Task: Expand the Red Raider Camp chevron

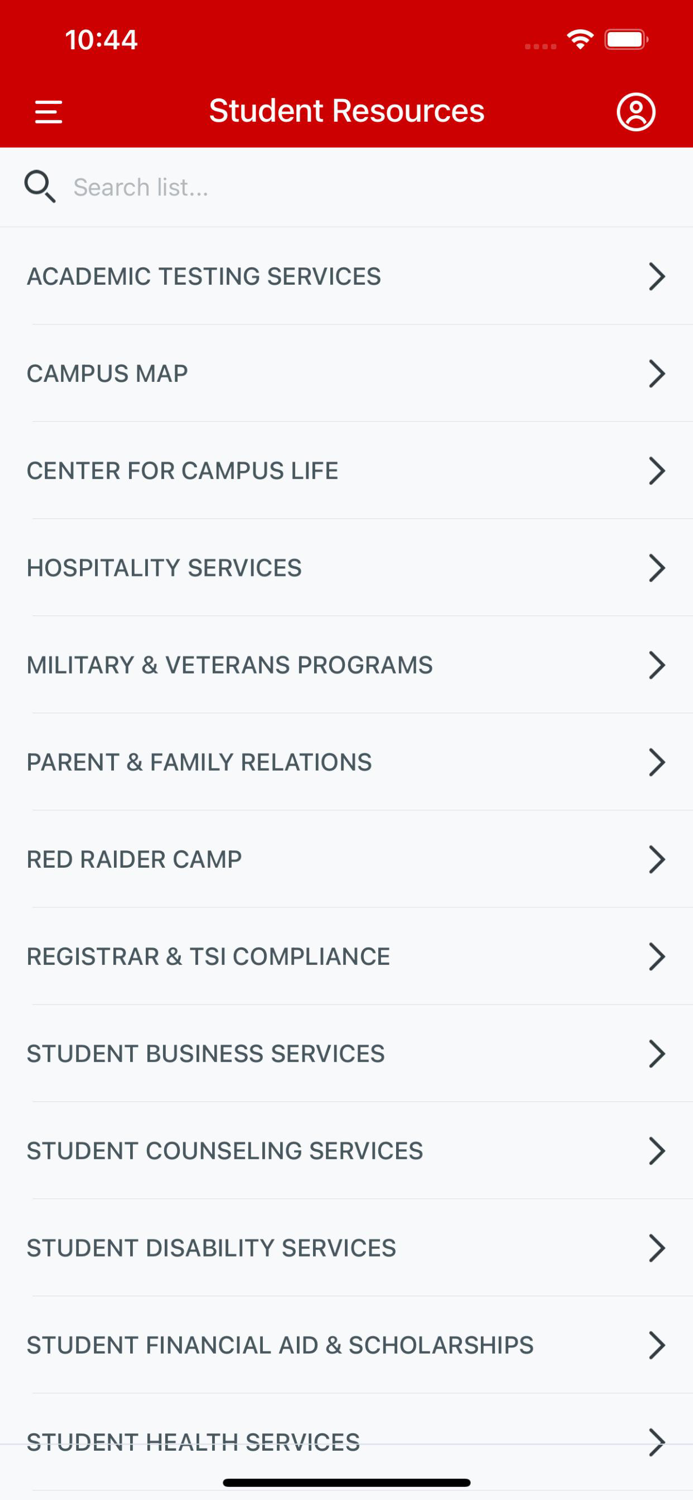Action: (x=658, y=859)
